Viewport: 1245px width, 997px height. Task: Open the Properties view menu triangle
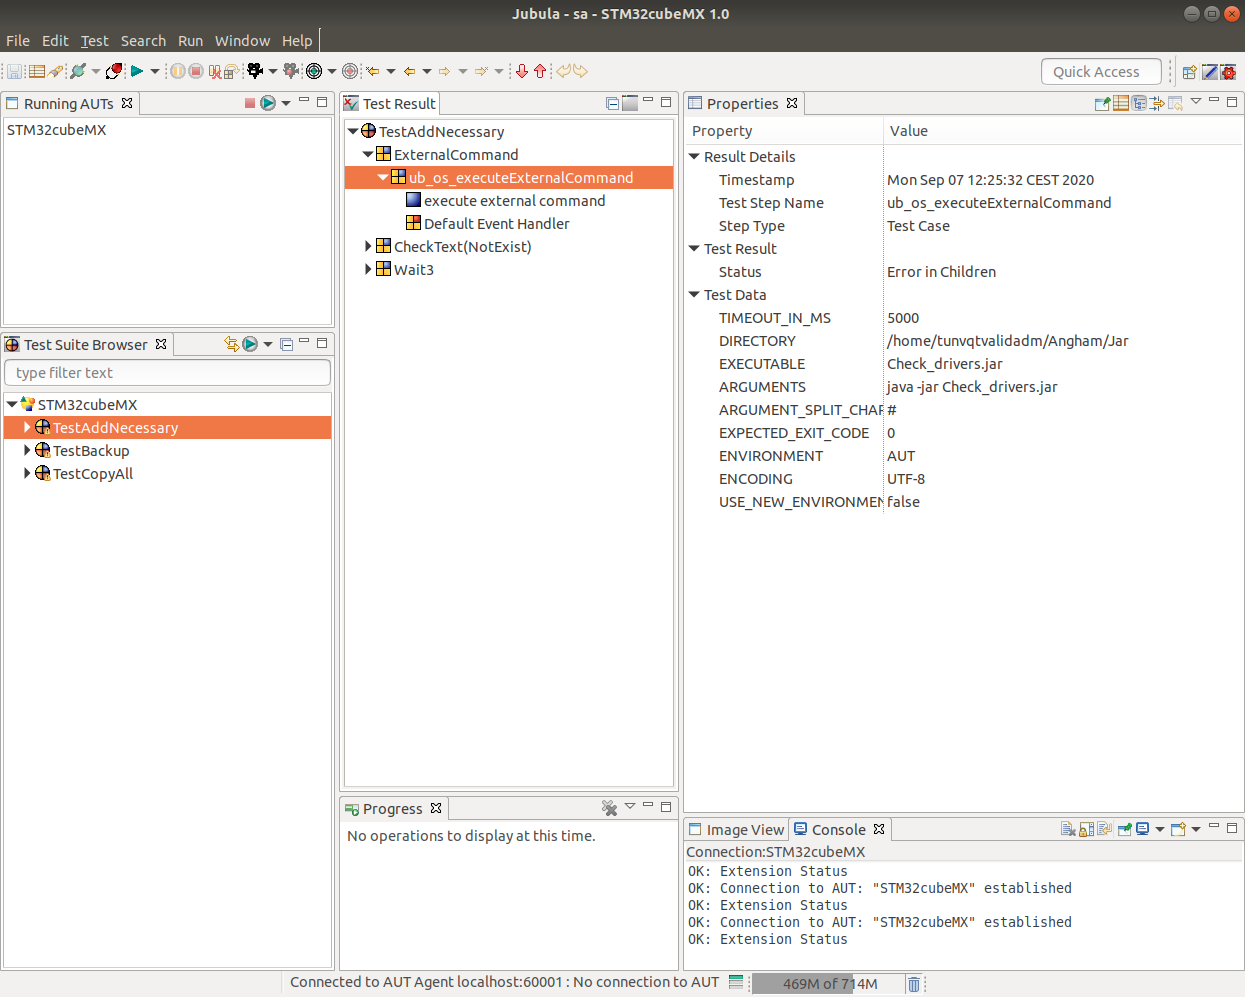[x=1196, y=101]
